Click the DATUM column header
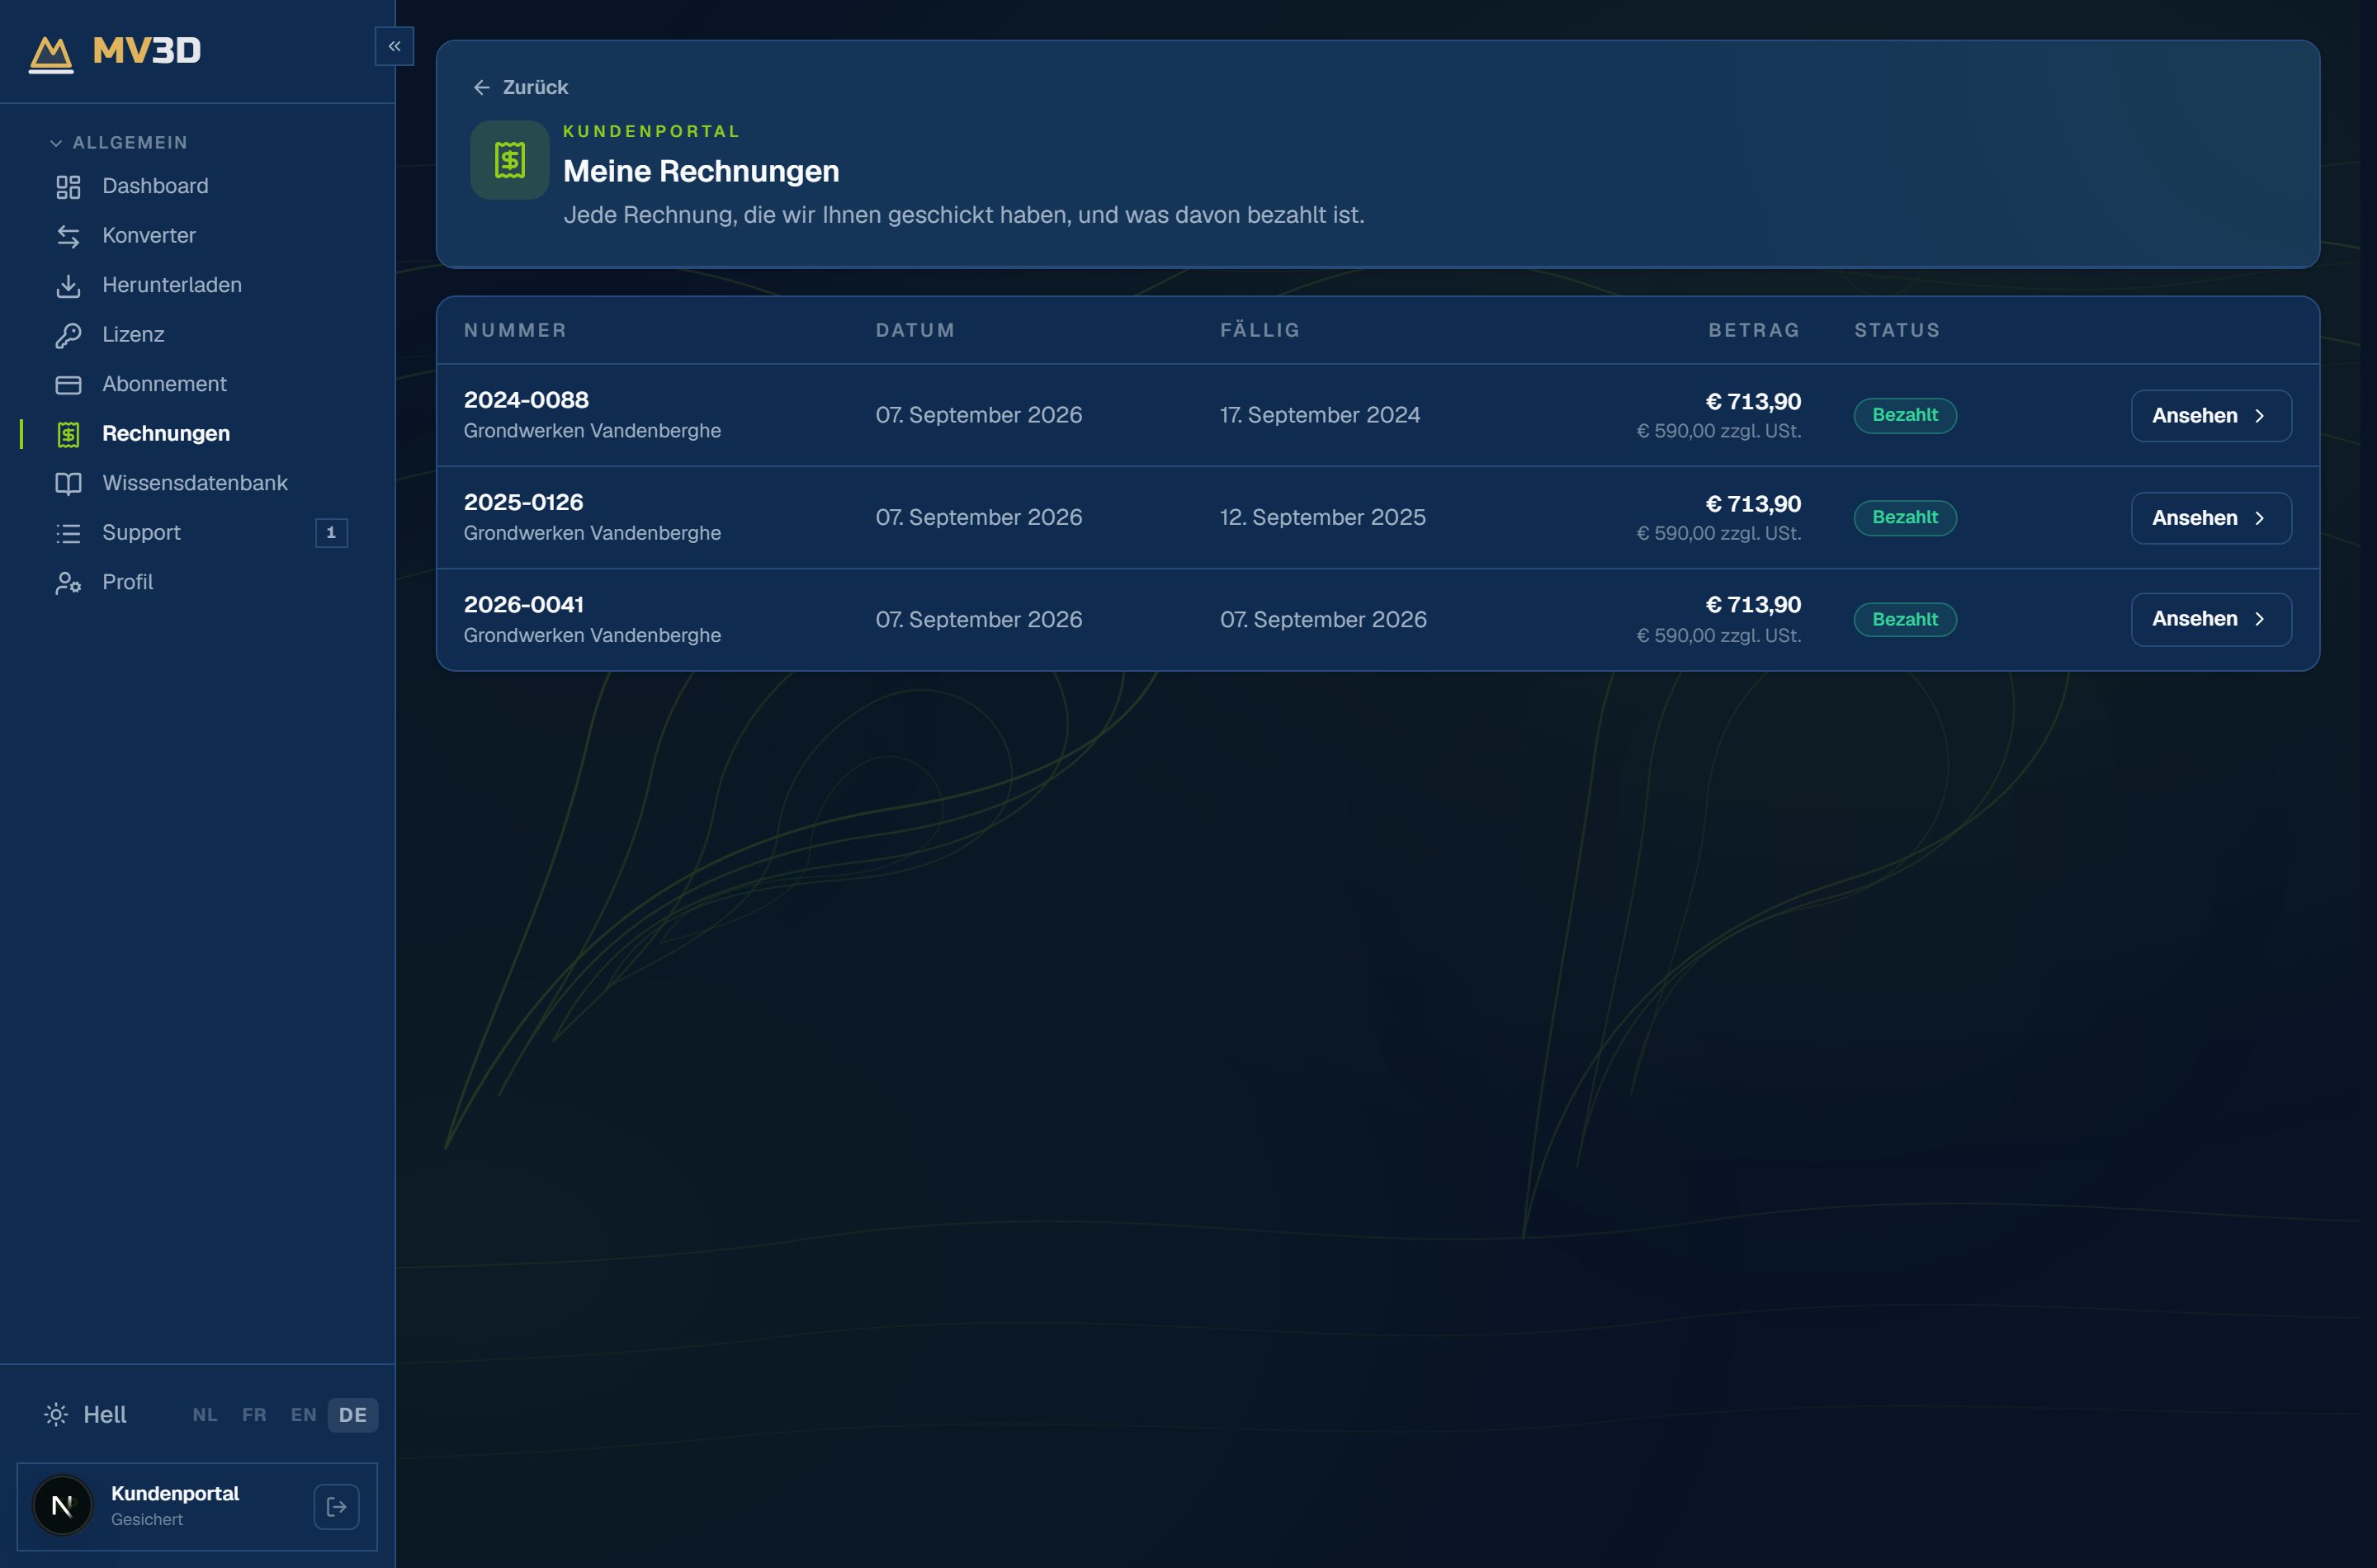Screen dimensions: 2377x1568 (916, 330)
